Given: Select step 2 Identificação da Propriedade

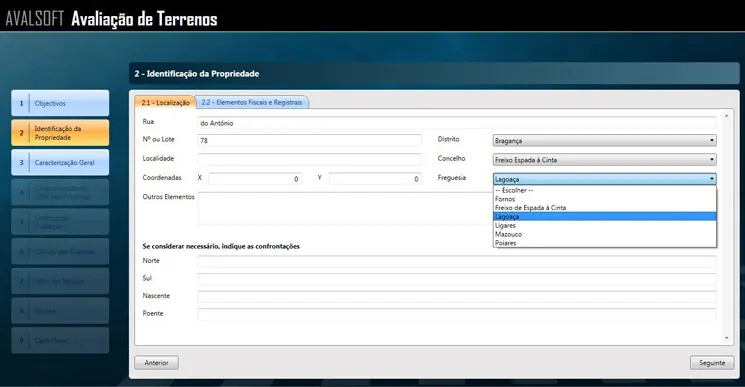Looking at the screenshot, I should tap(60, 132).
